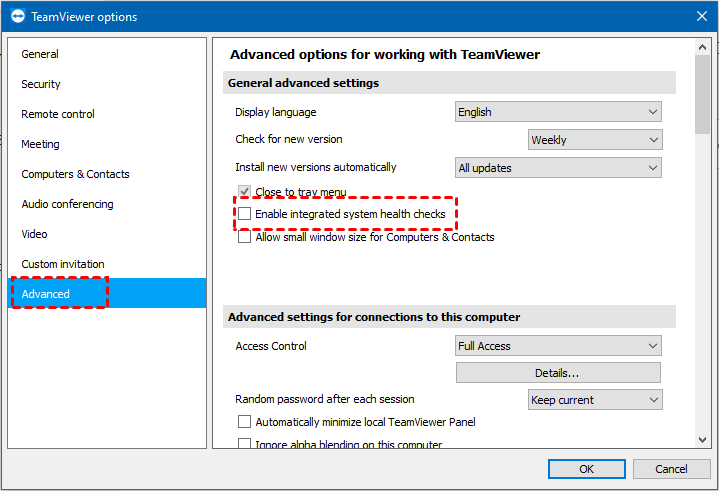Expand the Check for new version dropdown
The image size is (719, 491).
pos(594,140)
